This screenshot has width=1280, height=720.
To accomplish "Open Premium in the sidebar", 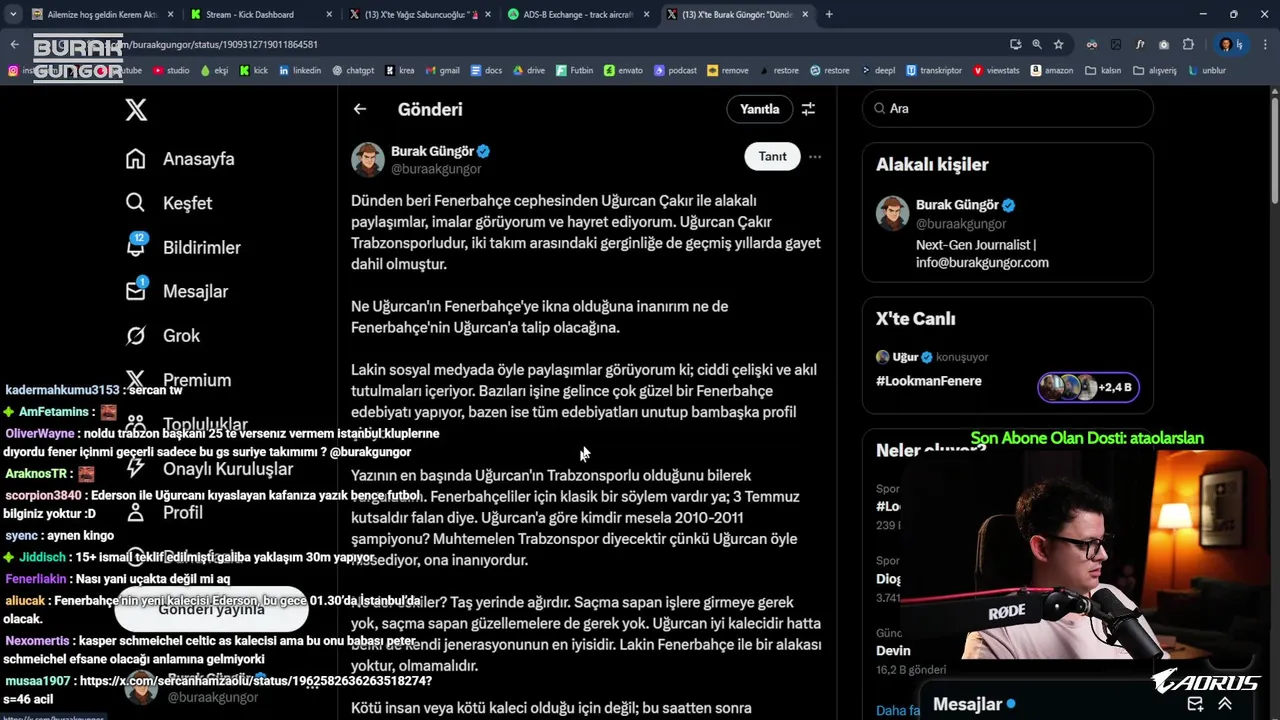I will pos(178,380).
